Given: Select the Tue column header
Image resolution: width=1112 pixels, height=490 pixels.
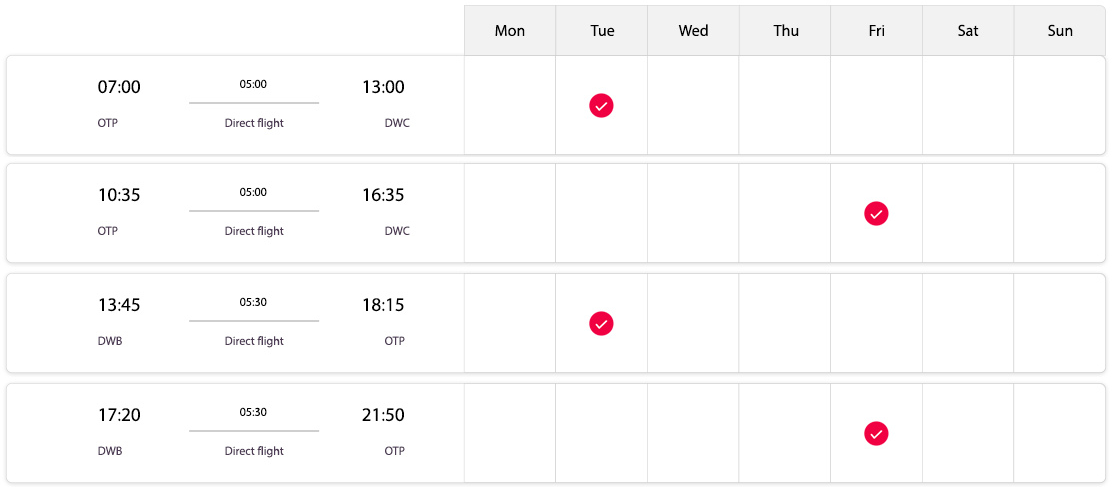Looking at the screenshot, I should [x=601, y=30].
